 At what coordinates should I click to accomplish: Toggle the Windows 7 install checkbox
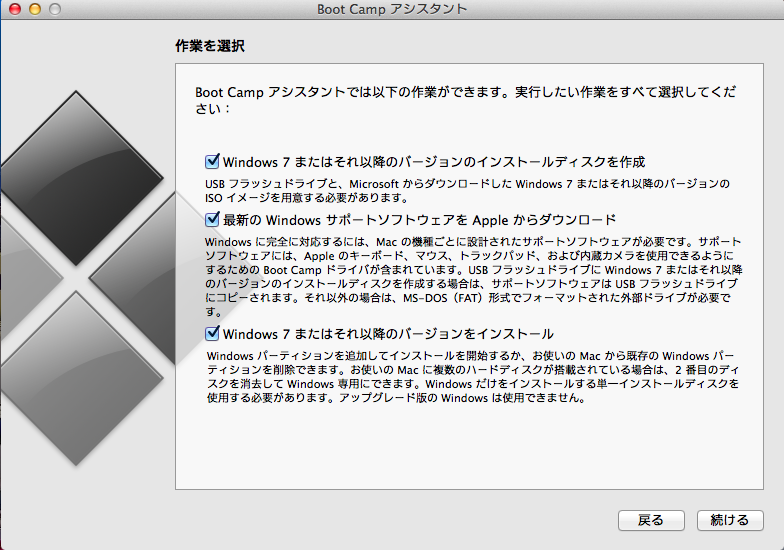click(x=212, y=333)
